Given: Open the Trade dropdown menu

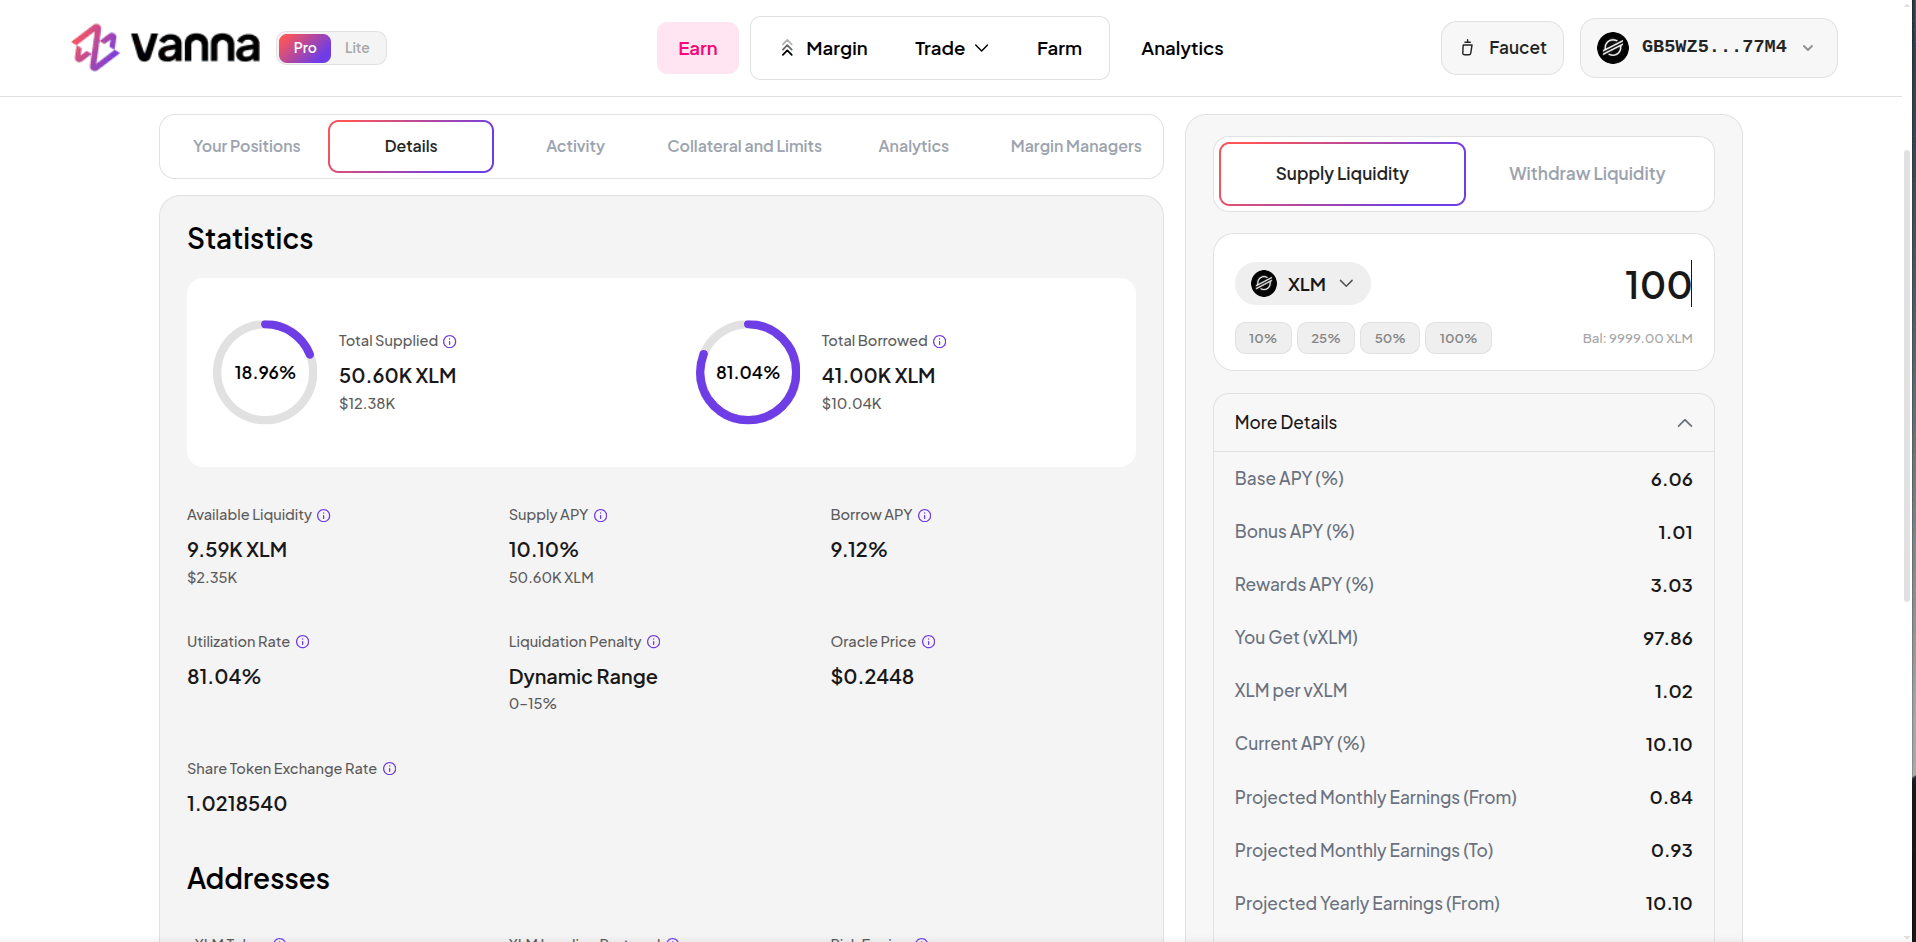Looking at the screenshot, I should click(951, 48).
